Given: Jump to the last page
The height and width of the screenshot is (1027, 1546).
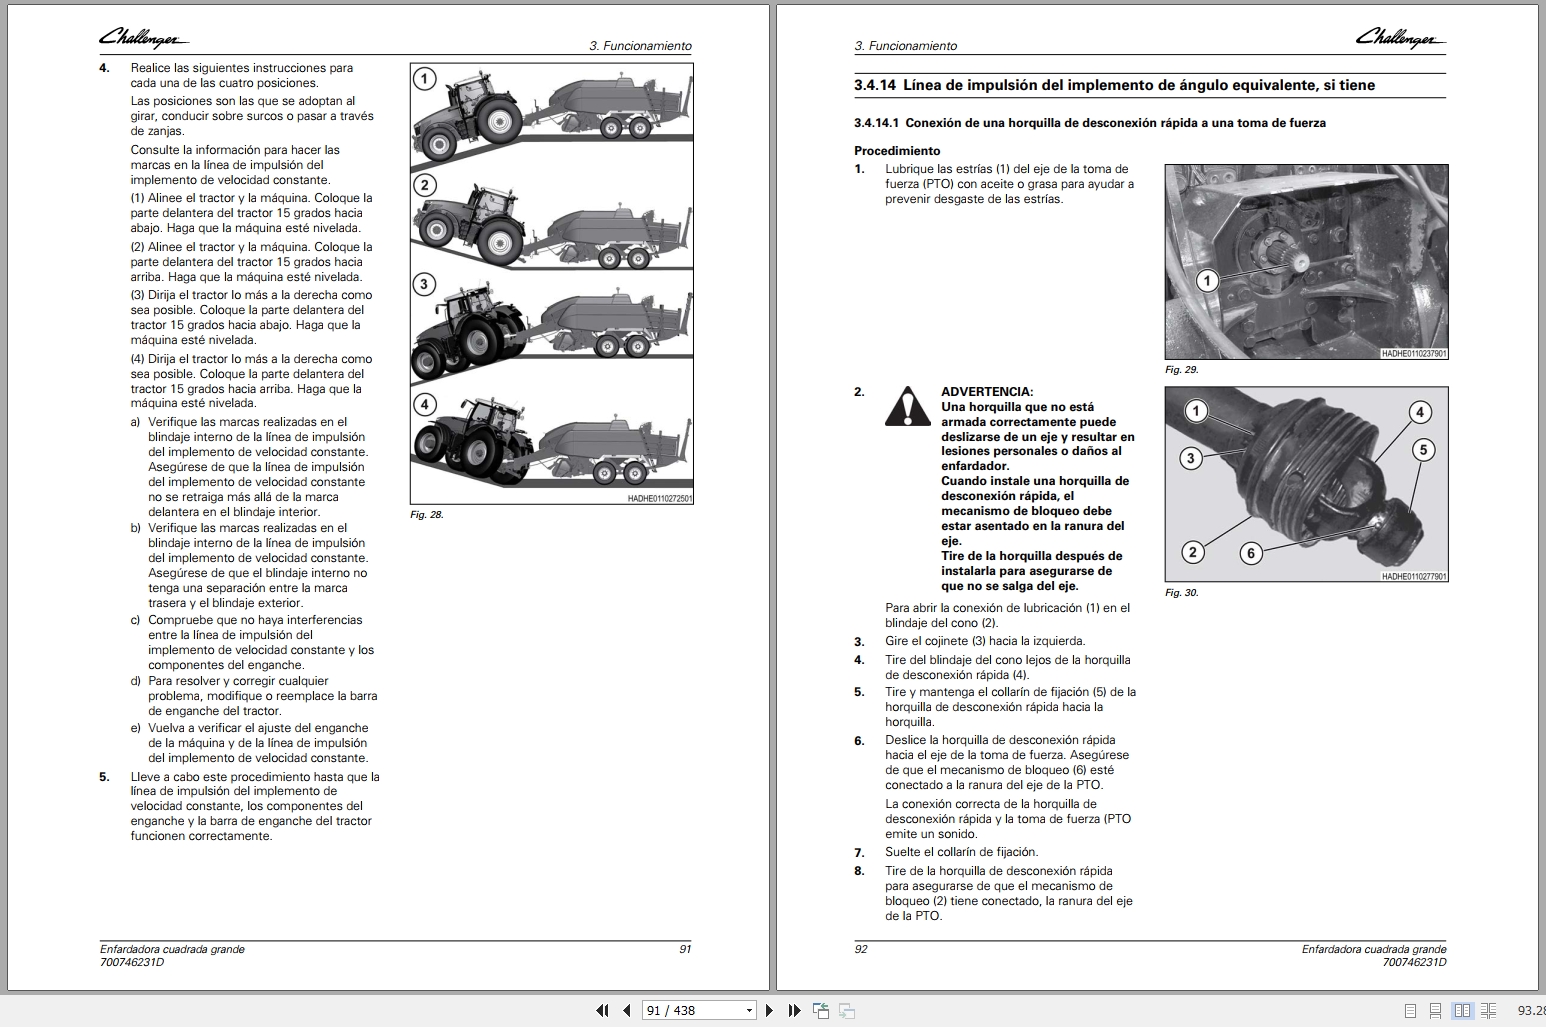Looking at the screenshot, I should click(794, 1011).
